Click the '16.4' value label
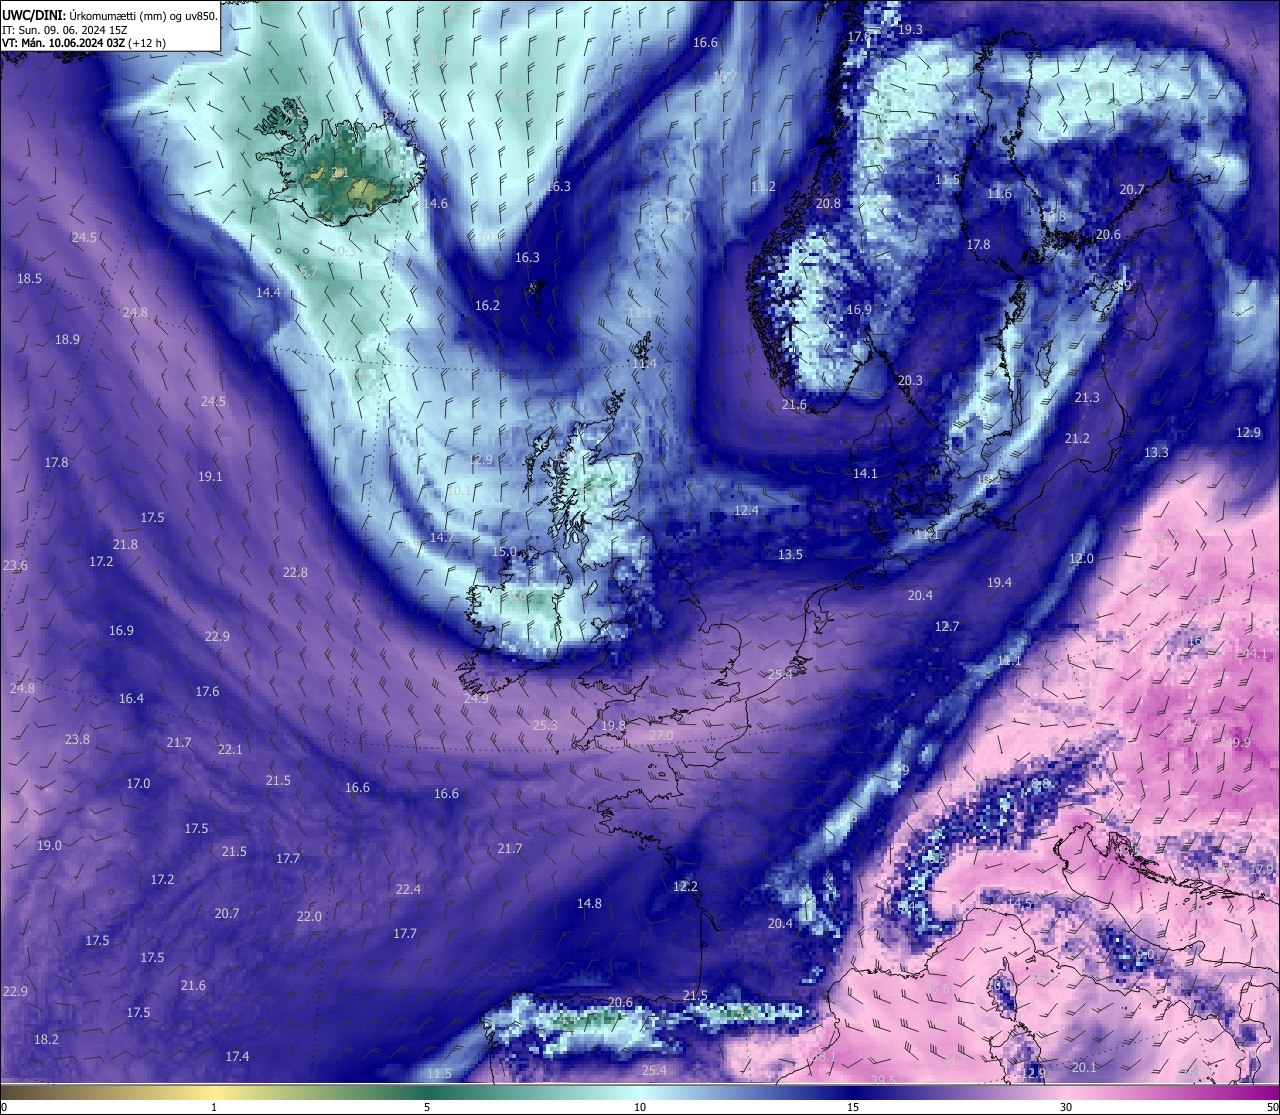Image resolution: width=1280 pixels, height=1115 pixels. [131, 698]
